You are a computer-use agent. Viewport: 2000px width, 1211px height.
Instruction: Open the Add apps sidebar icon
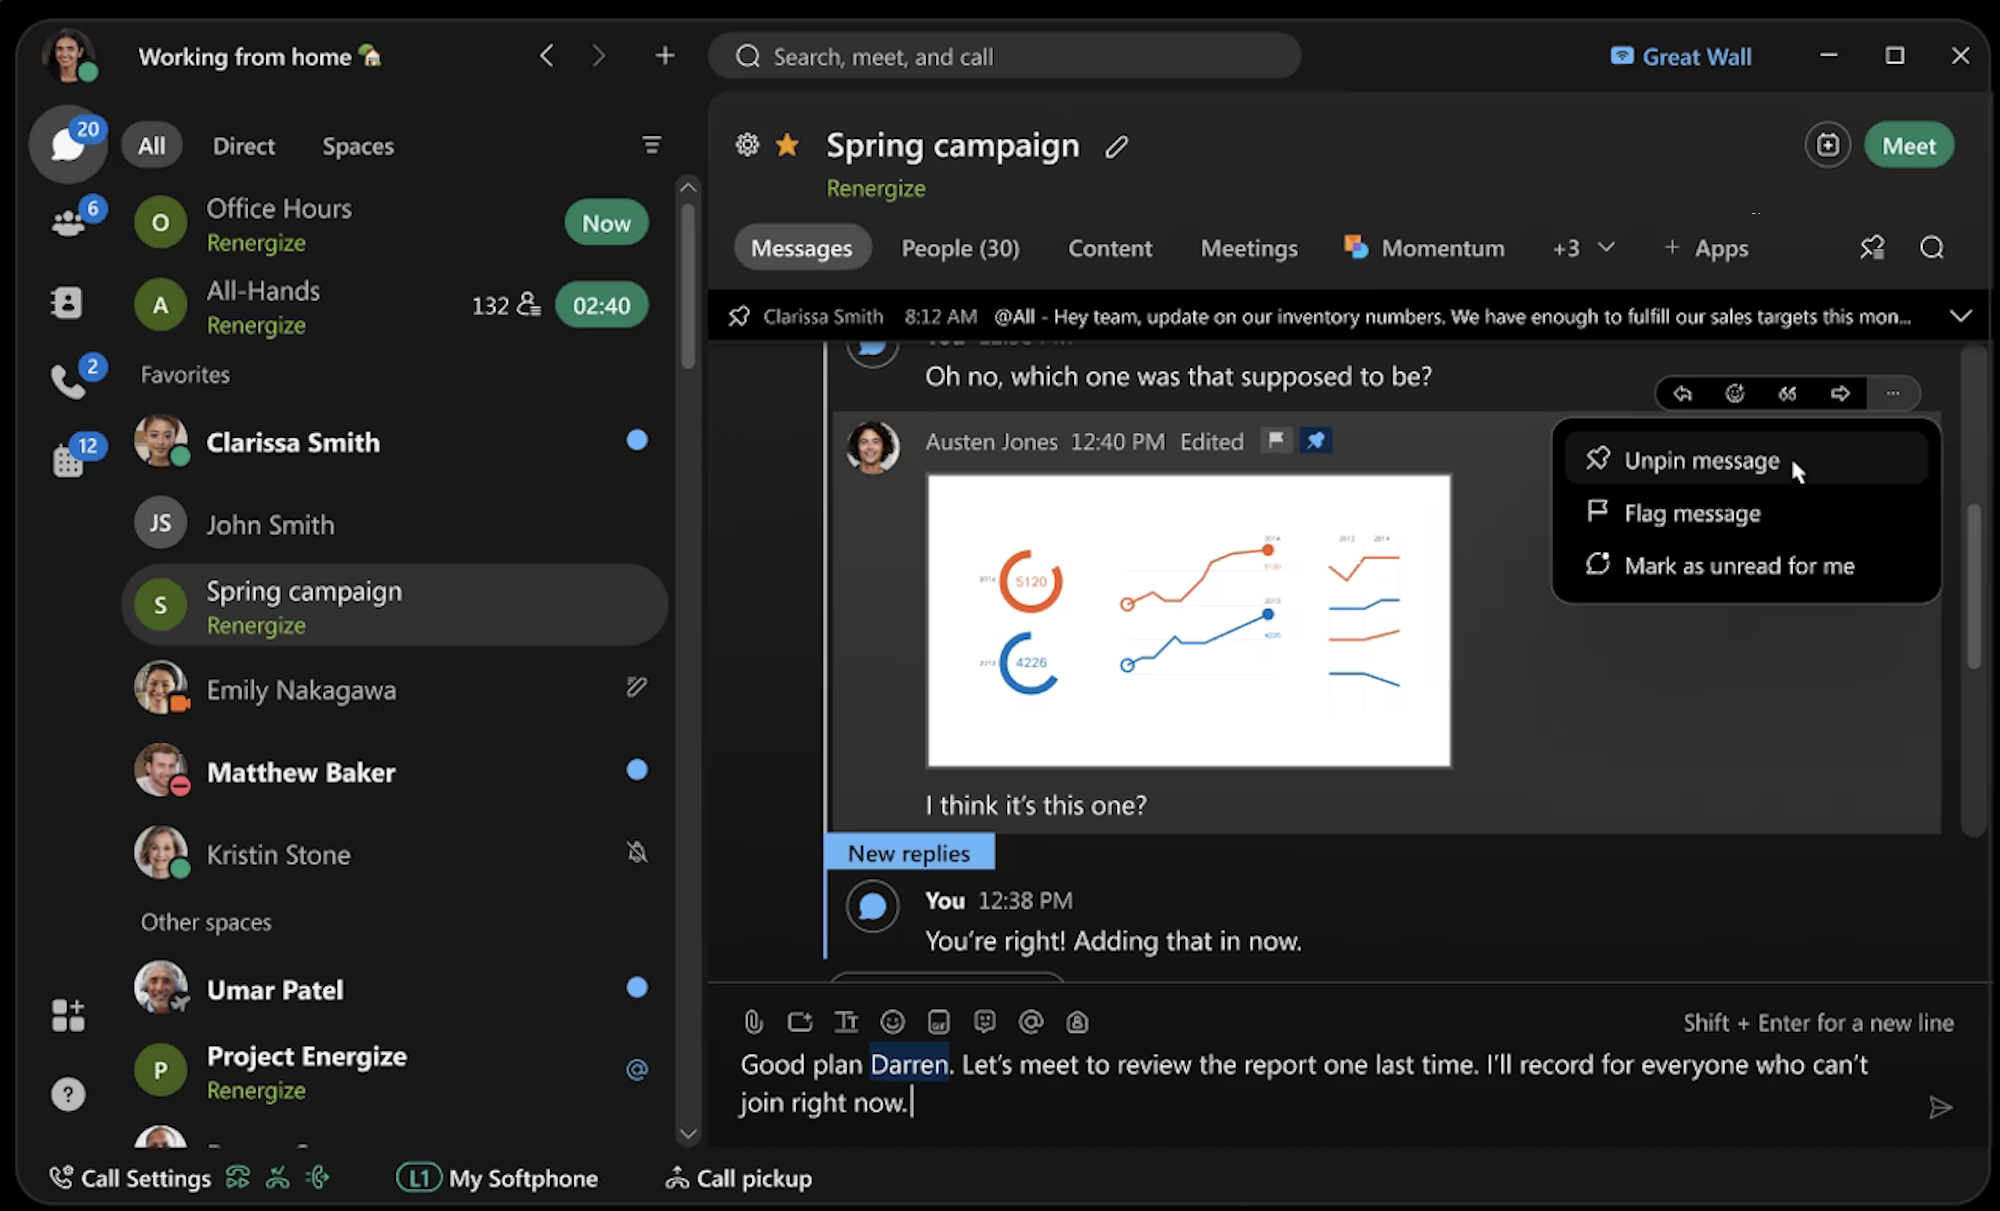(x=68, y=1015)
